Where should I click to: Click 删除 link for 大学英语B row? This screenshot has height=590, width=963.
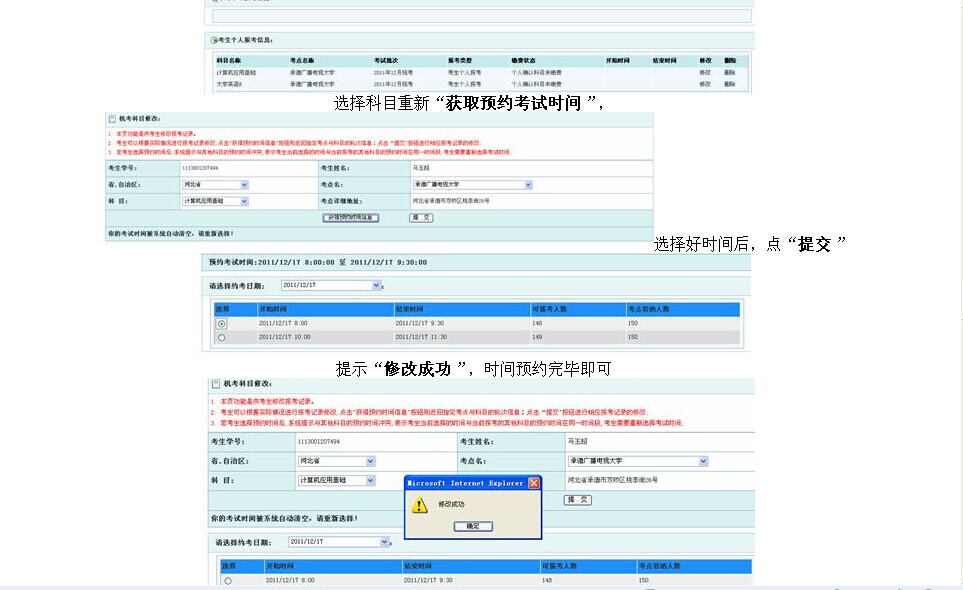point(729,84)
